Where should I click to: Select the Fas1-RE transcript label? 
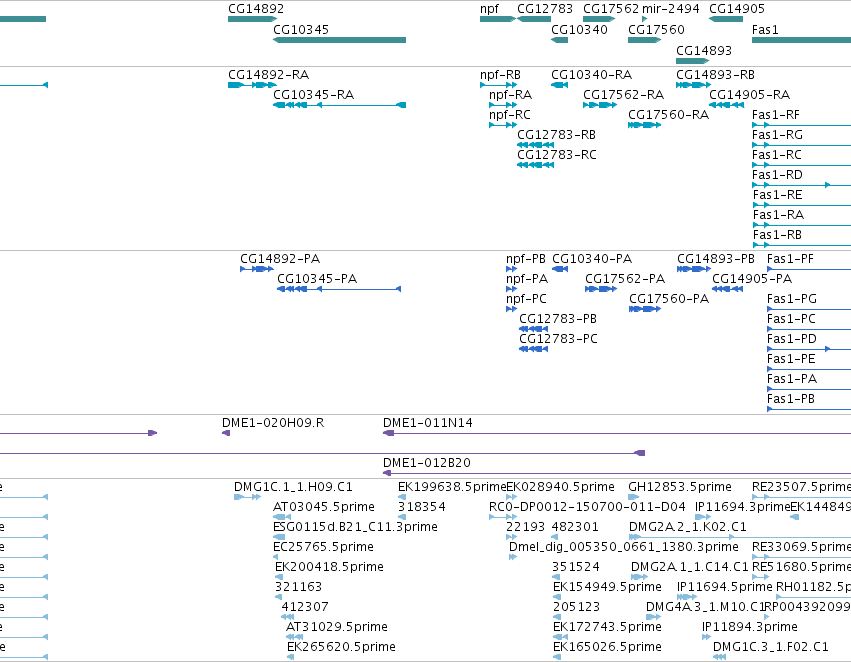click(x=777, y=195)
